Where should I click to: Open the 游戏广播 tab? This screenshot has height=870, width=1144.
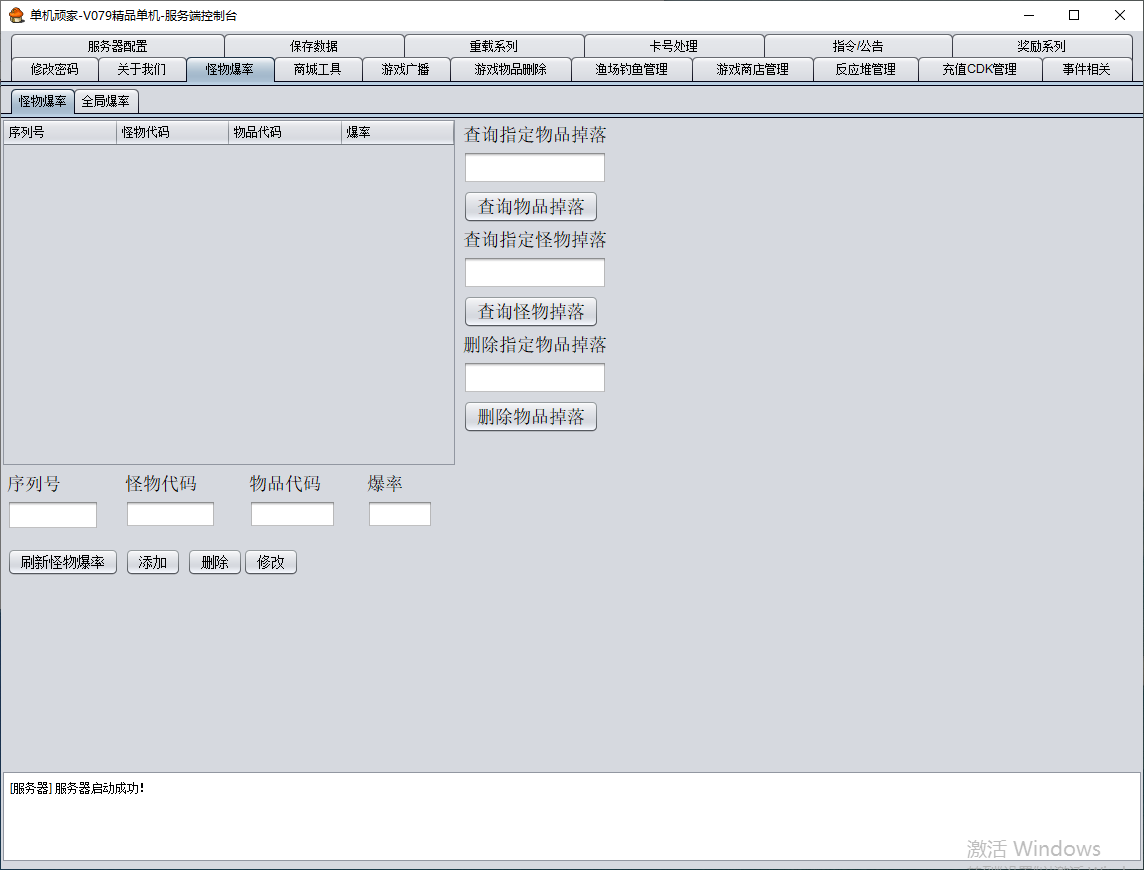405,69
